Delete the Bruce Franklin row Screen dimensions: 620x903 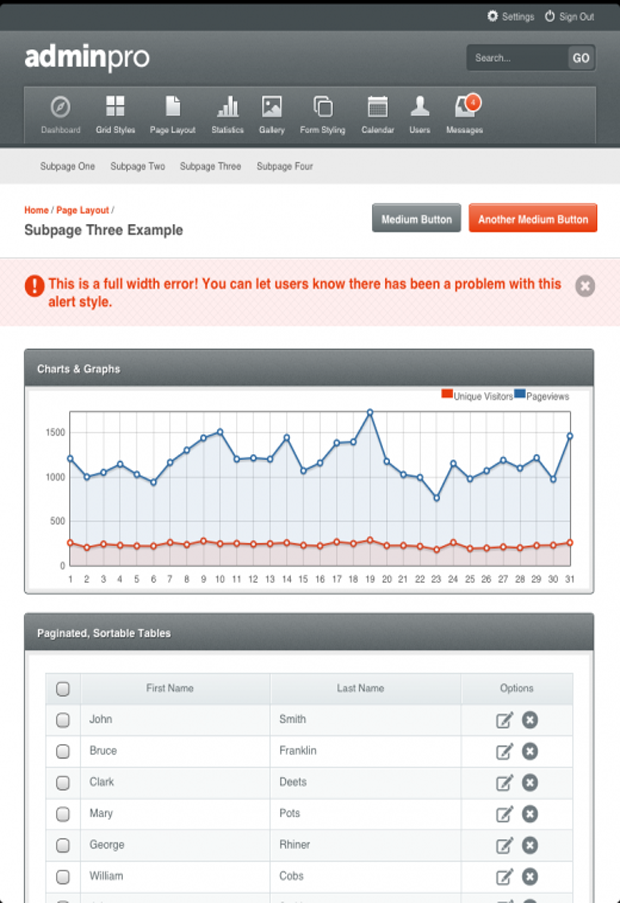coord(530,751)
